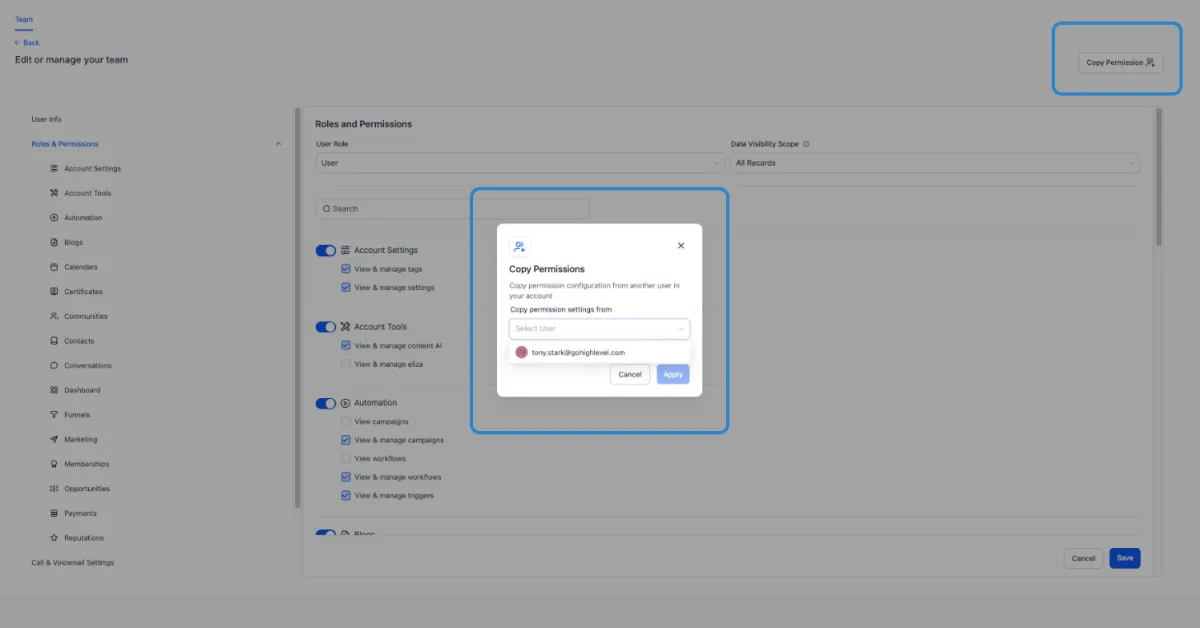Click the Back link
1200x628 pixels.
tap(27, 43)
